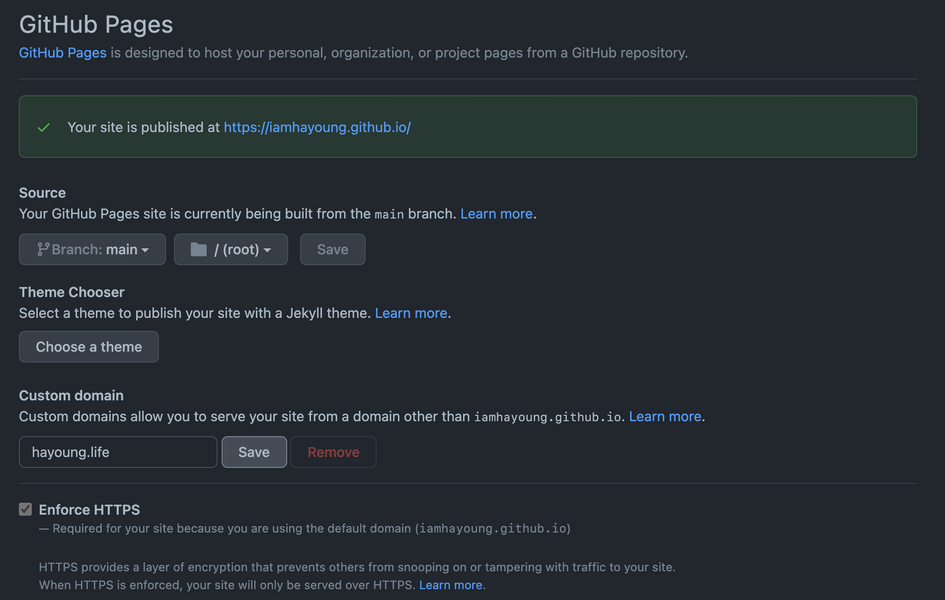
Task: Save the custom domain hayoung.life
Action: pyautogui.click(x=254, y=452)
